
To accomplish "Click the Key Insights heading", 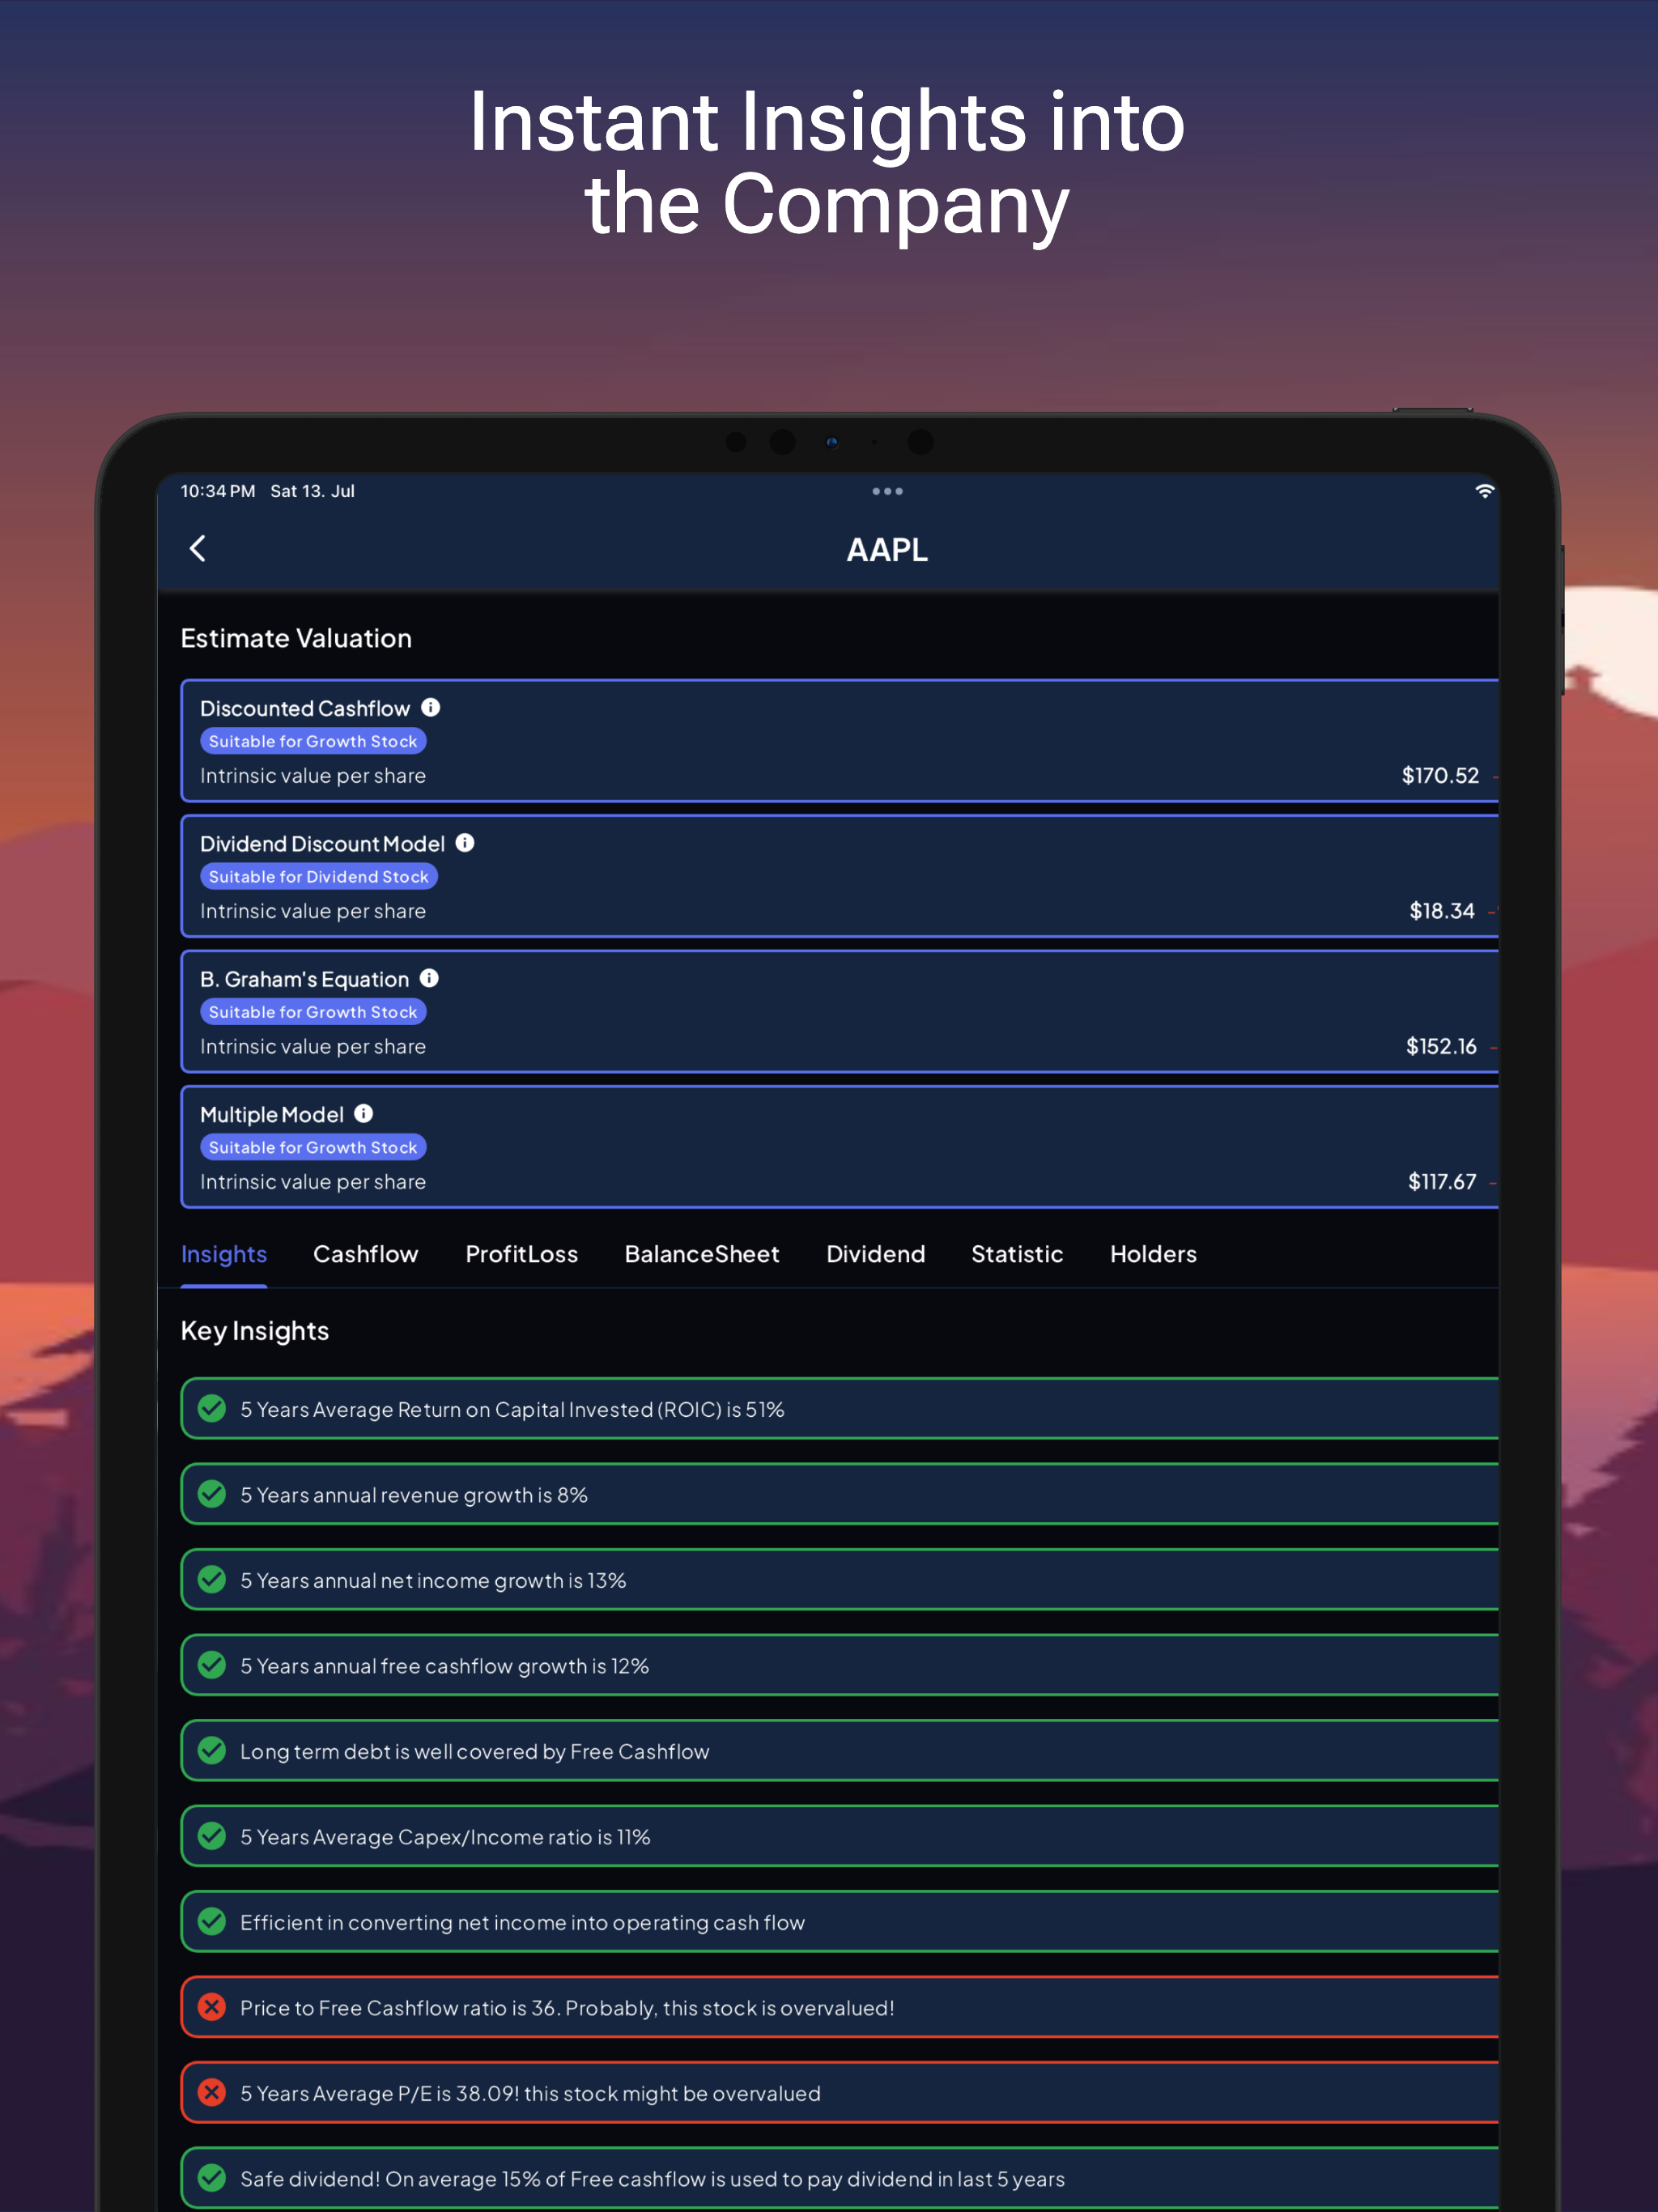I will click(x=255, y=1331).
